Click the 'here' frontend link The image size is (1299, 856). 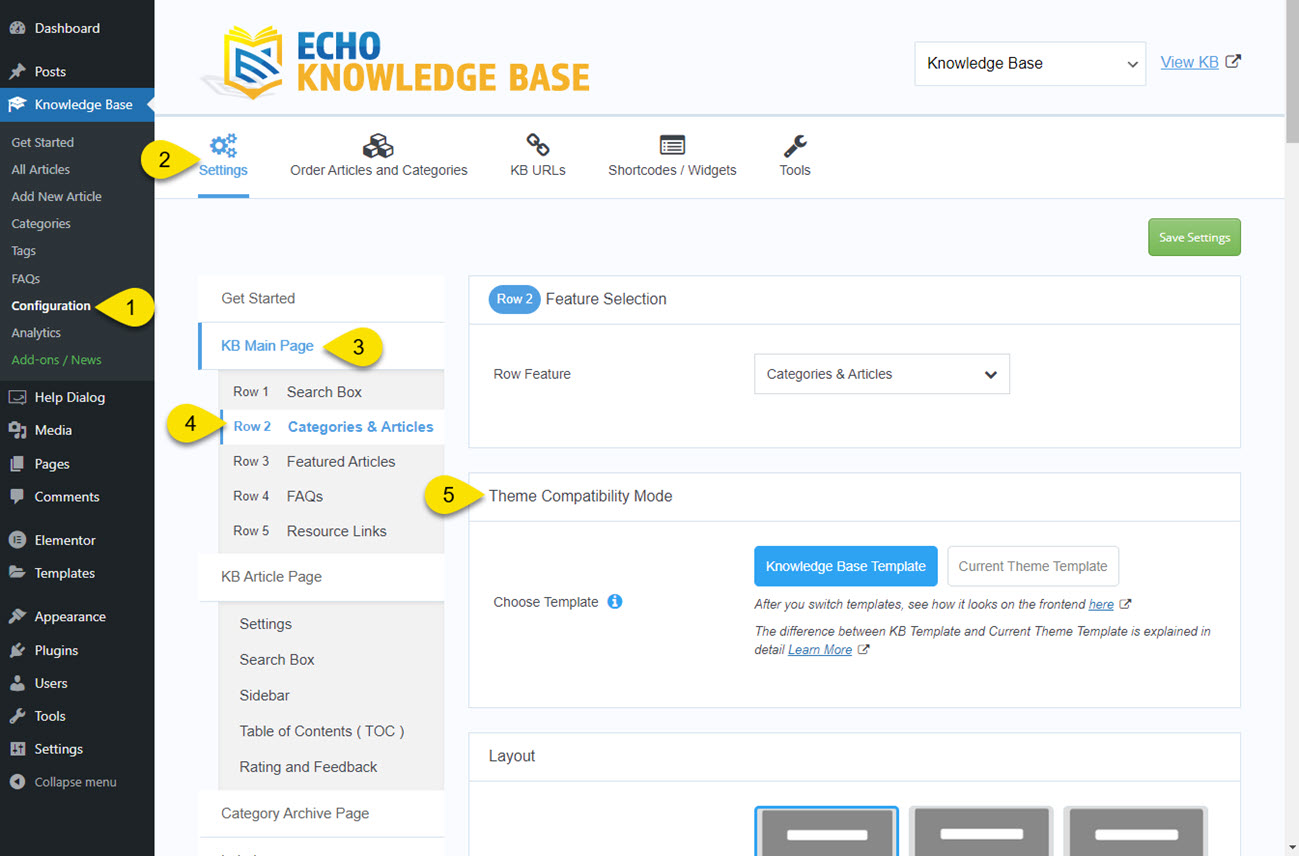click(1101, 604)
